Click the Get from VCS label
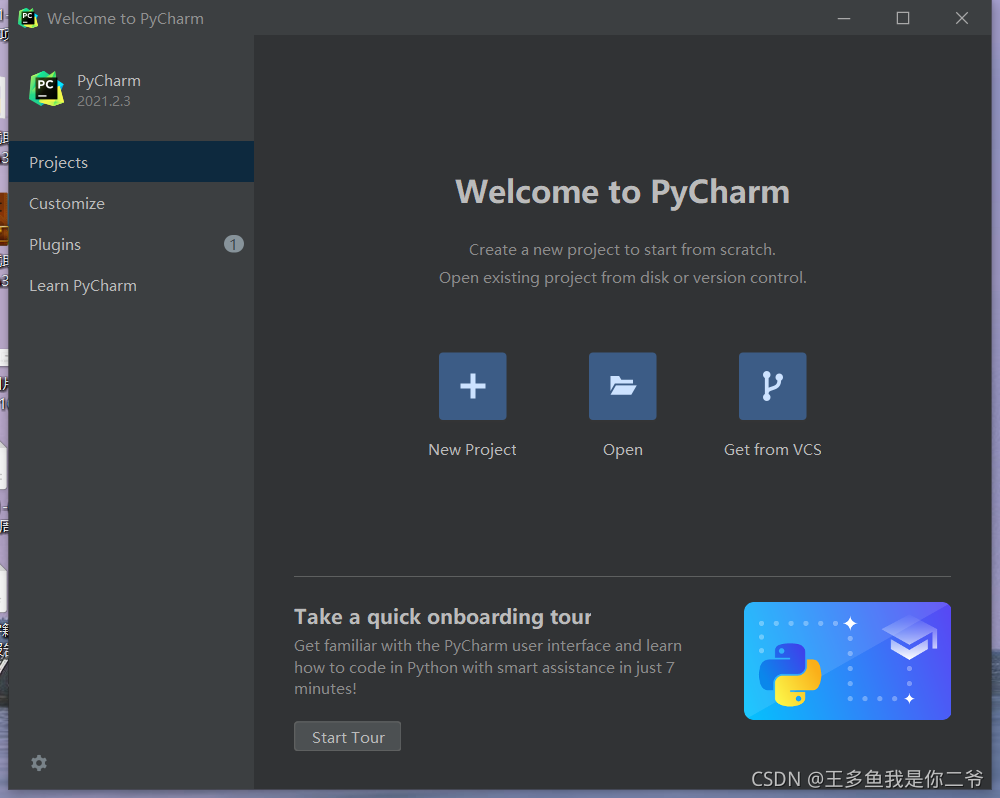Image resolution: width=1000 pixels, height=798 pixels. point(772,449)
